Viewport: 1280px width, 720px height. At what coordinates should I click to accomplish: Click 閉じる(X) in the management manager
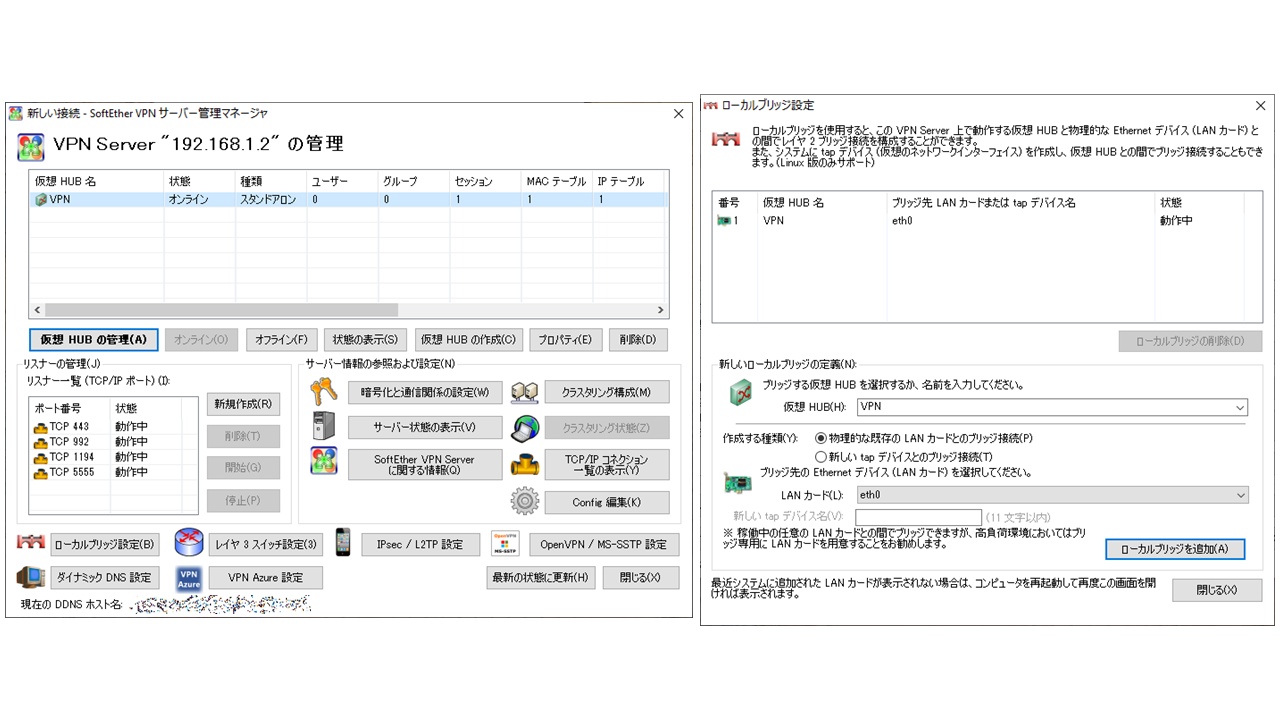tap(640, 577)
